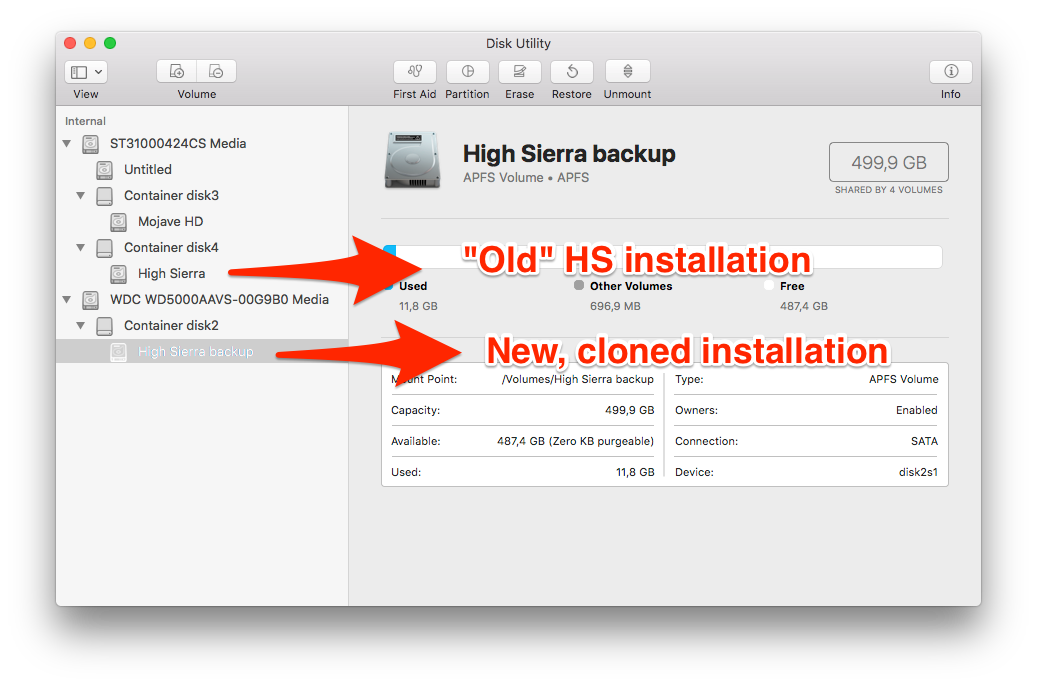
Task: Click the large hard drive image
Action: coord(412,160)
